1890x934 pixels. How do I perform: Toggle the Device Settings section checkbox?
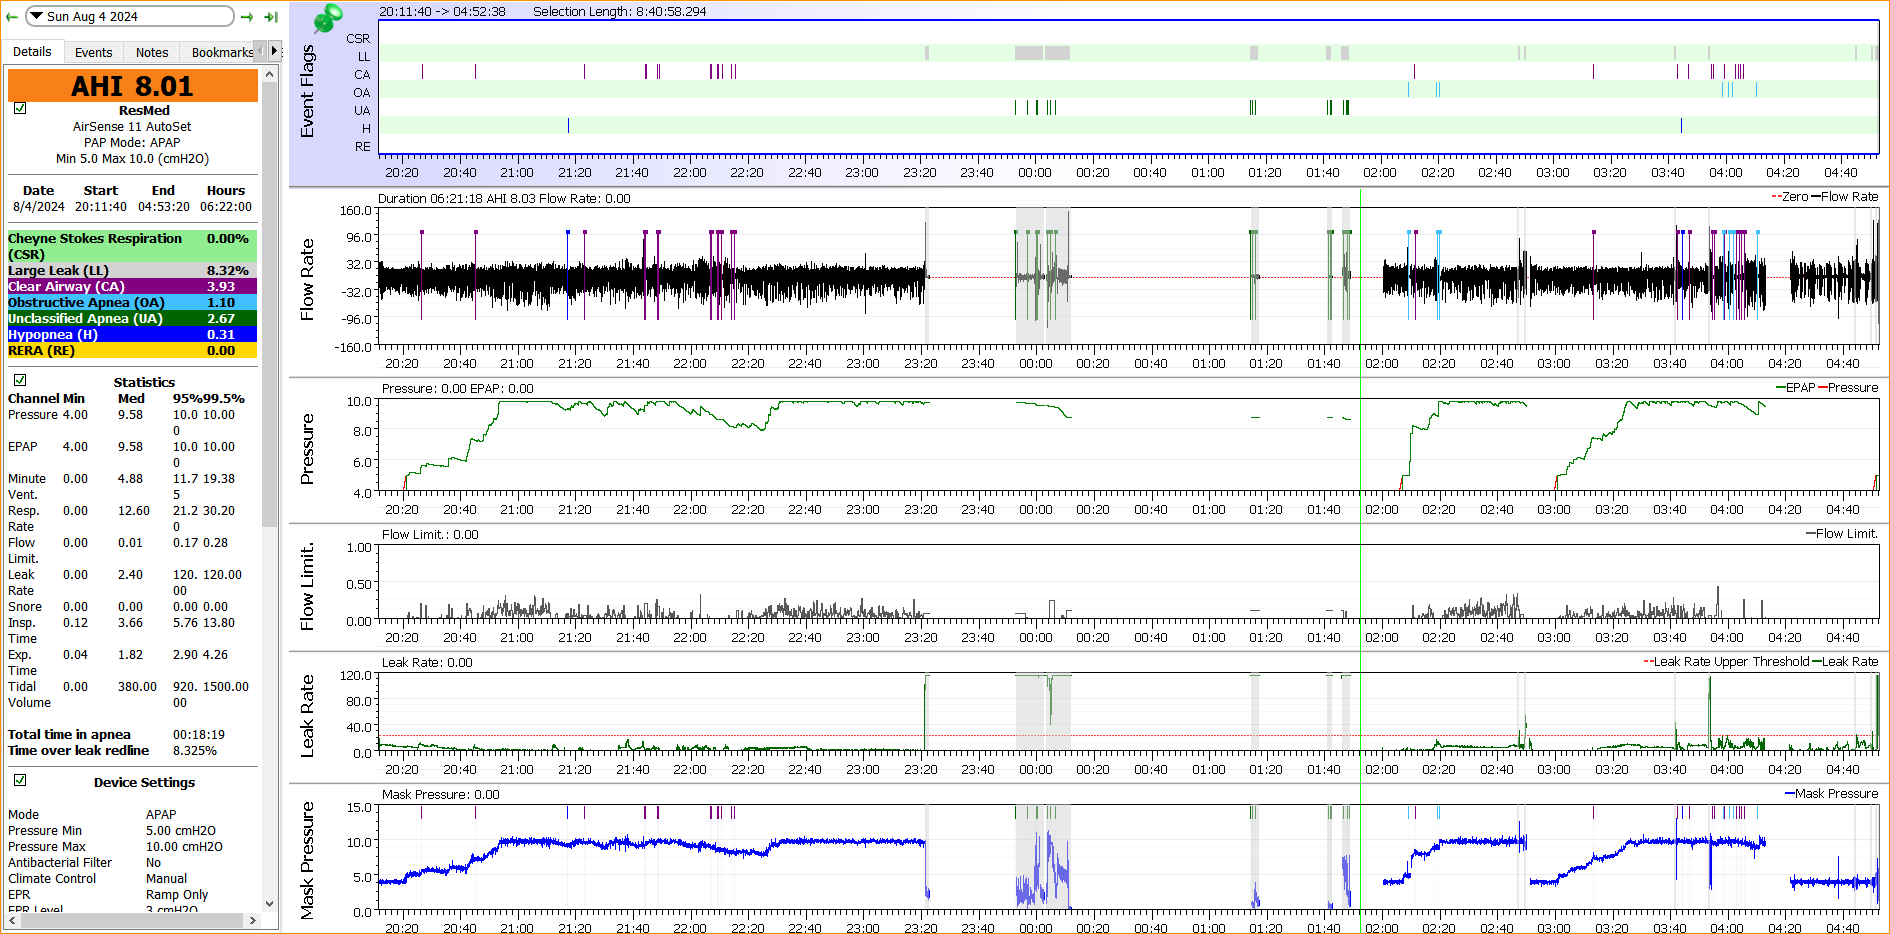(20, 780)
